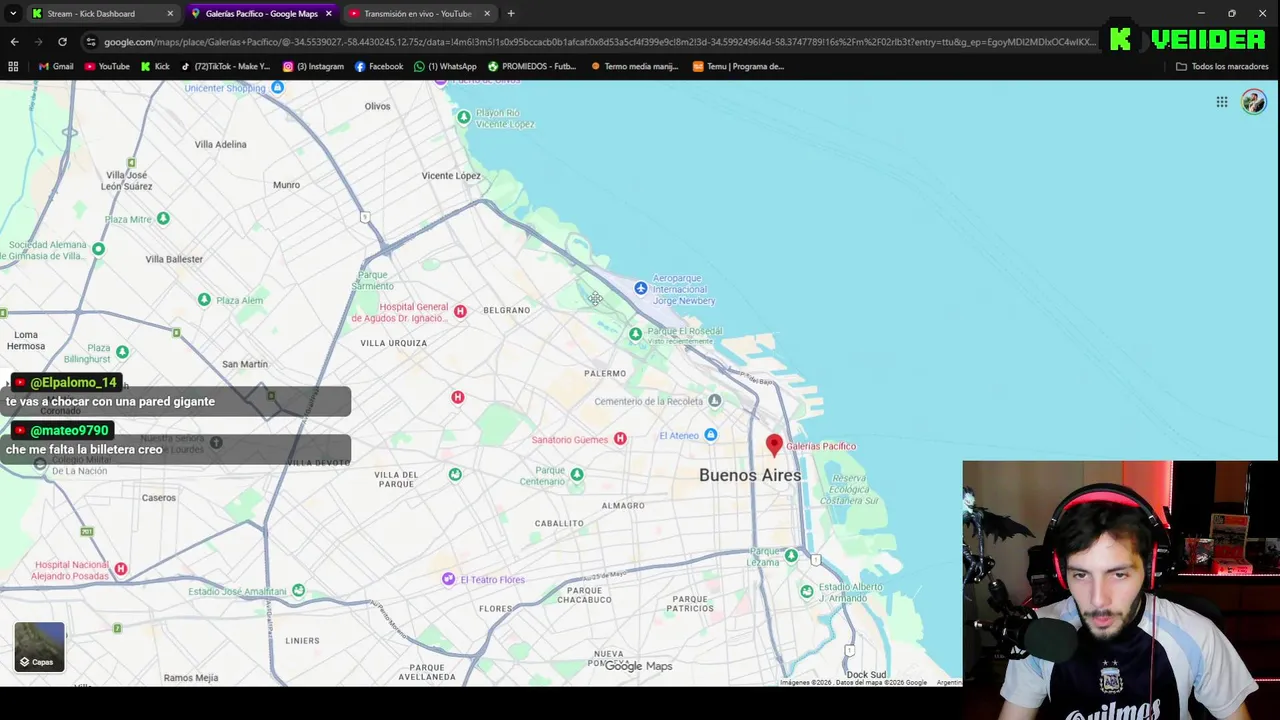The image size is (1280, 720).
Task: Click the El Teatro Flores marker
Action: pos(448,579)
